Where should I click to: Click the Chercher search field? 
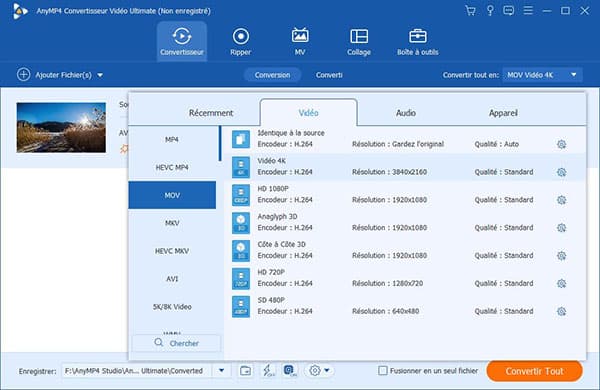tap(176, 343)
